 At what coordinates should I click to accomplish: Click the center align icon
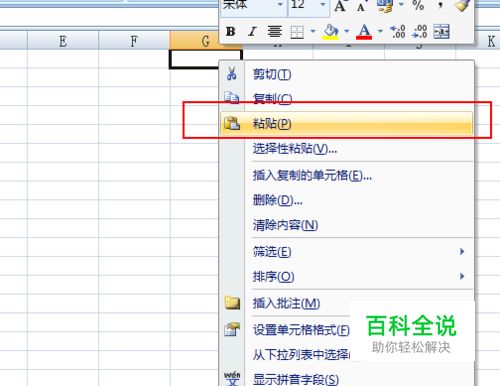(275, 32)
